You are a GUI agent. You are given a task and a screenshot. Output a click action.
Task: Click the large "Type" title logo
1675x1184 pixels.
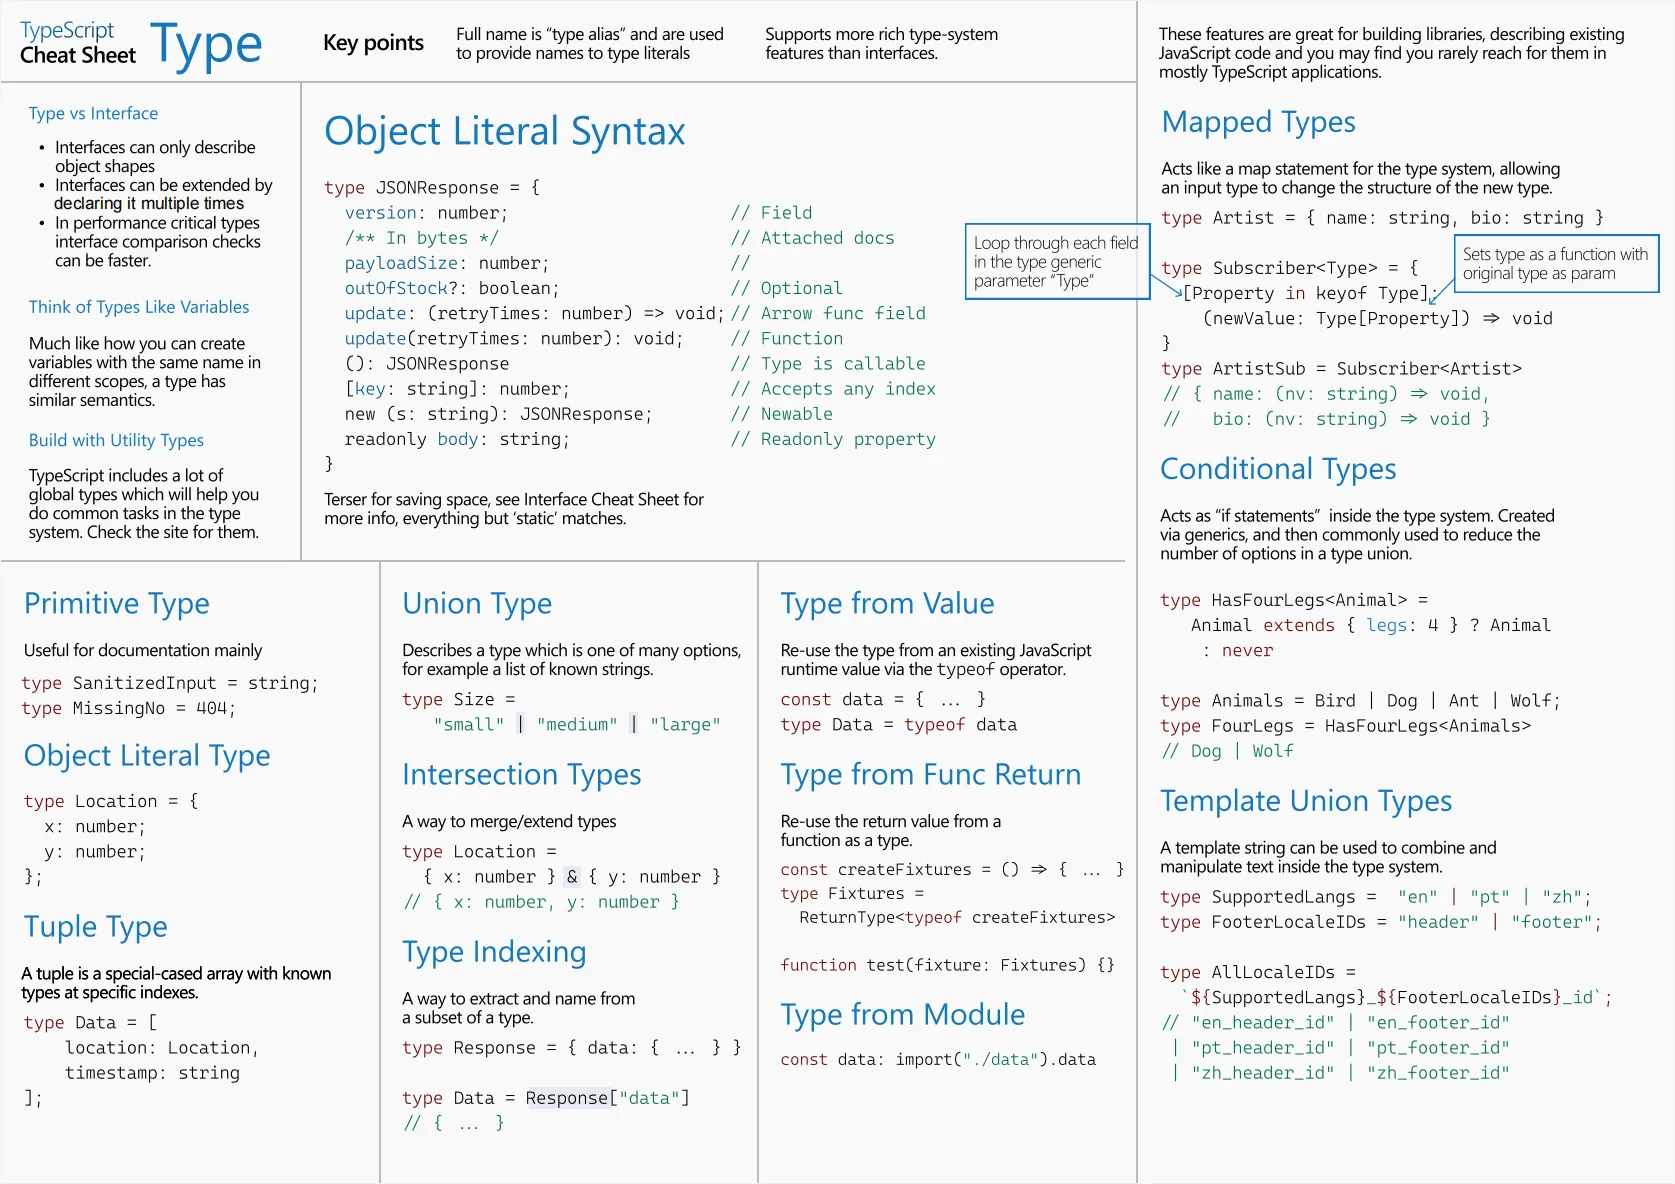[x=206, y=46]
